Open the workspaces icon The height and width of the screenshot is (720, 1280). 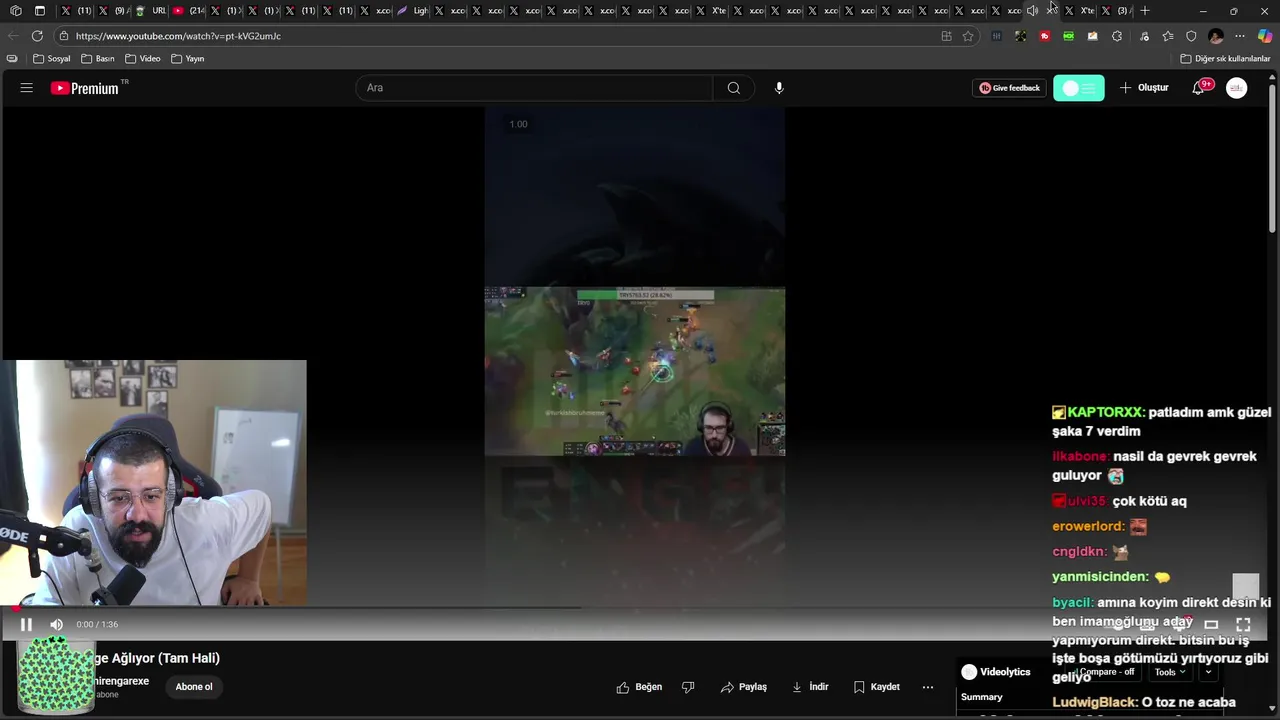pos(15,11)
